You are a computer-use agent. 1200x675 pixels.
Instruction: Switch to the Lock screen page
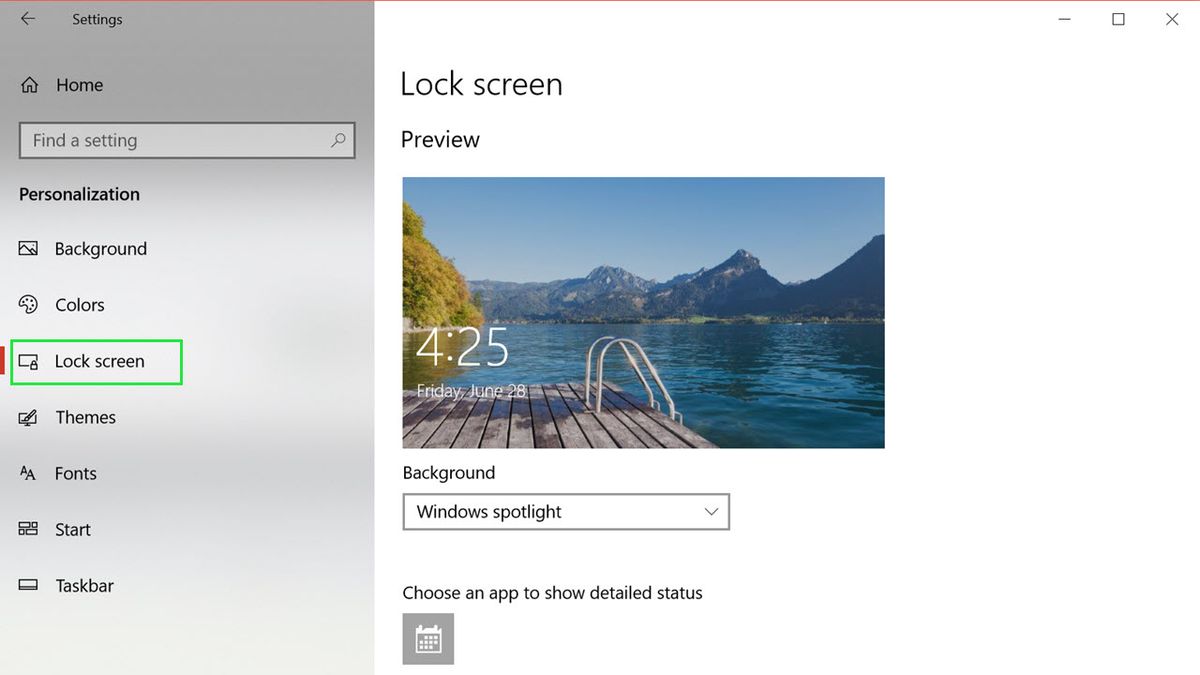[x=95, y=361]
